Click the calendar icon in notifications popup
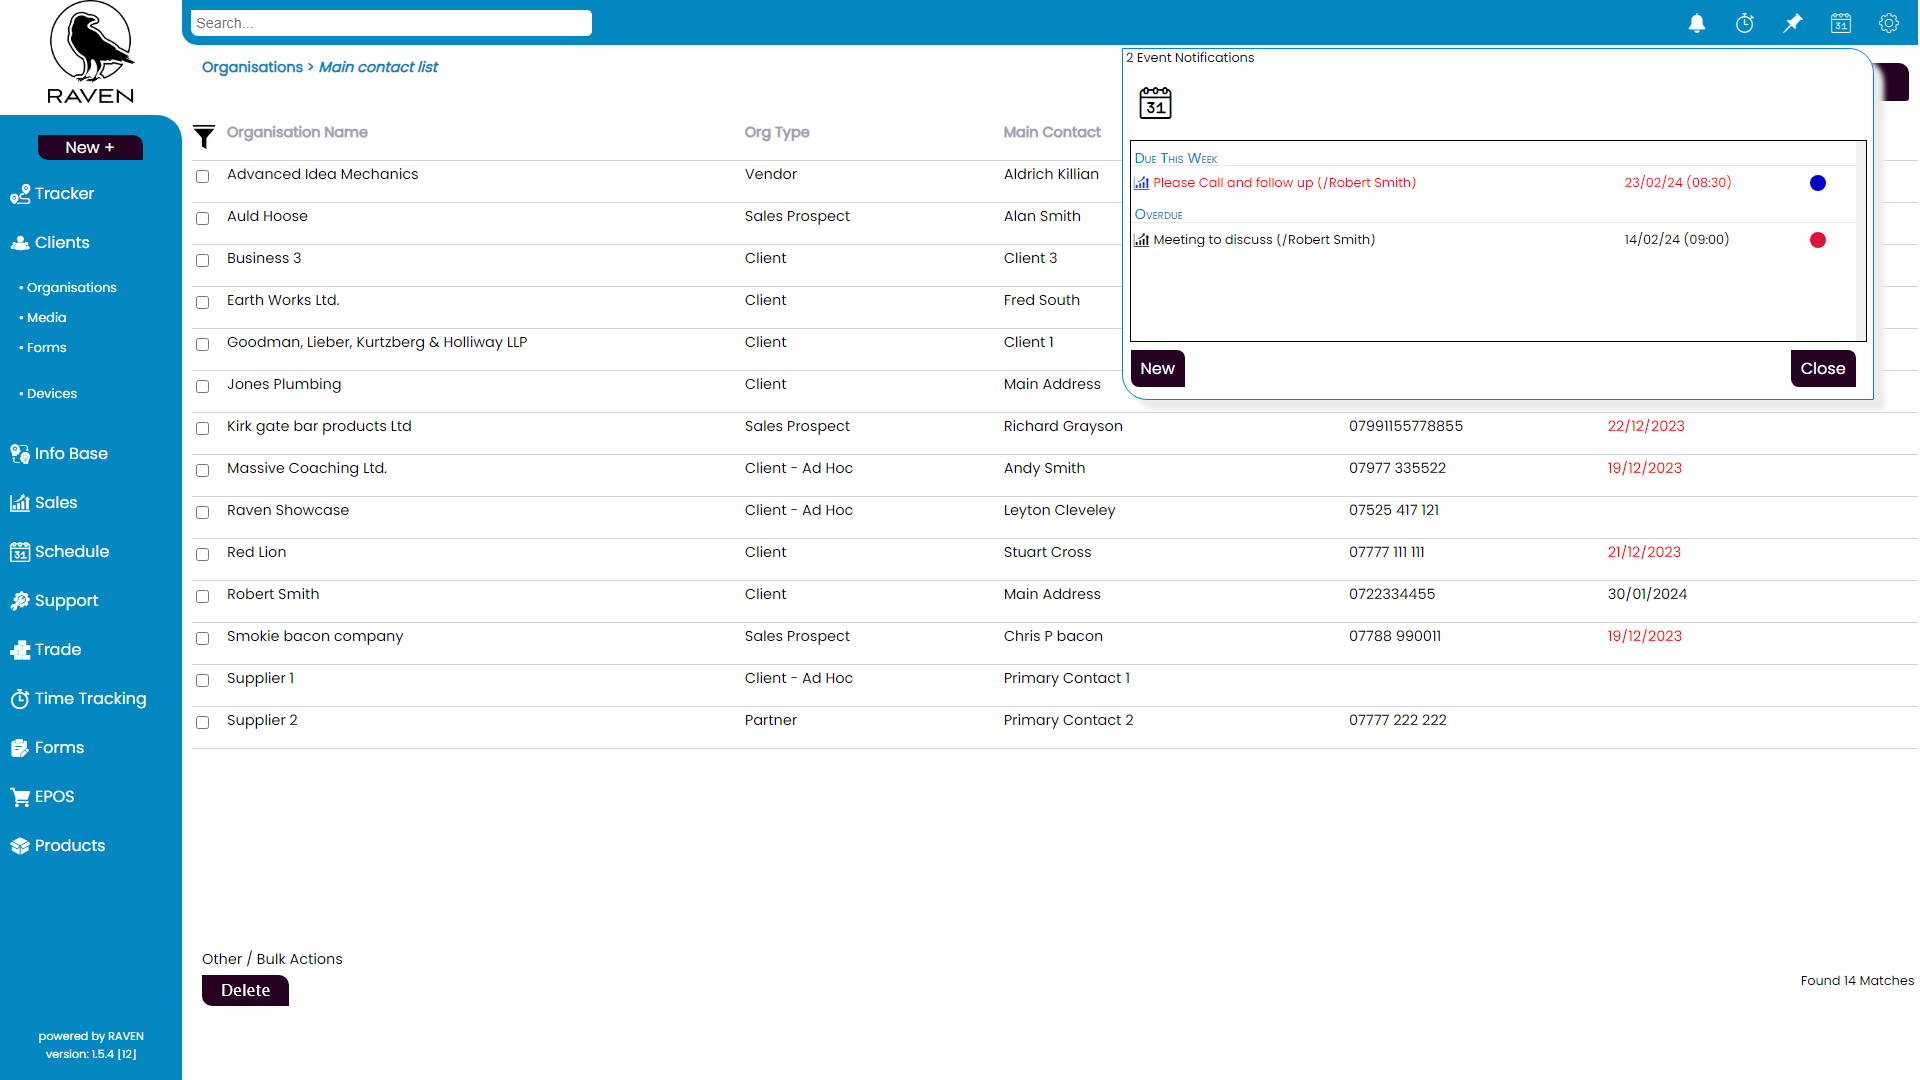Screen dimensions: 1920x1080 [x=1155, y=103]
